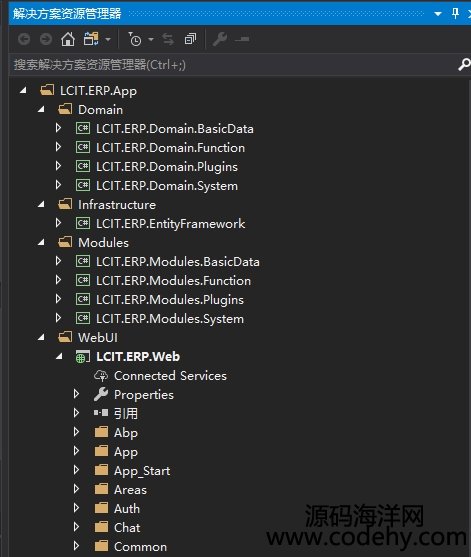Click the Back navigation arrow icon
The image size is (471, 557).
pos(24,39)
